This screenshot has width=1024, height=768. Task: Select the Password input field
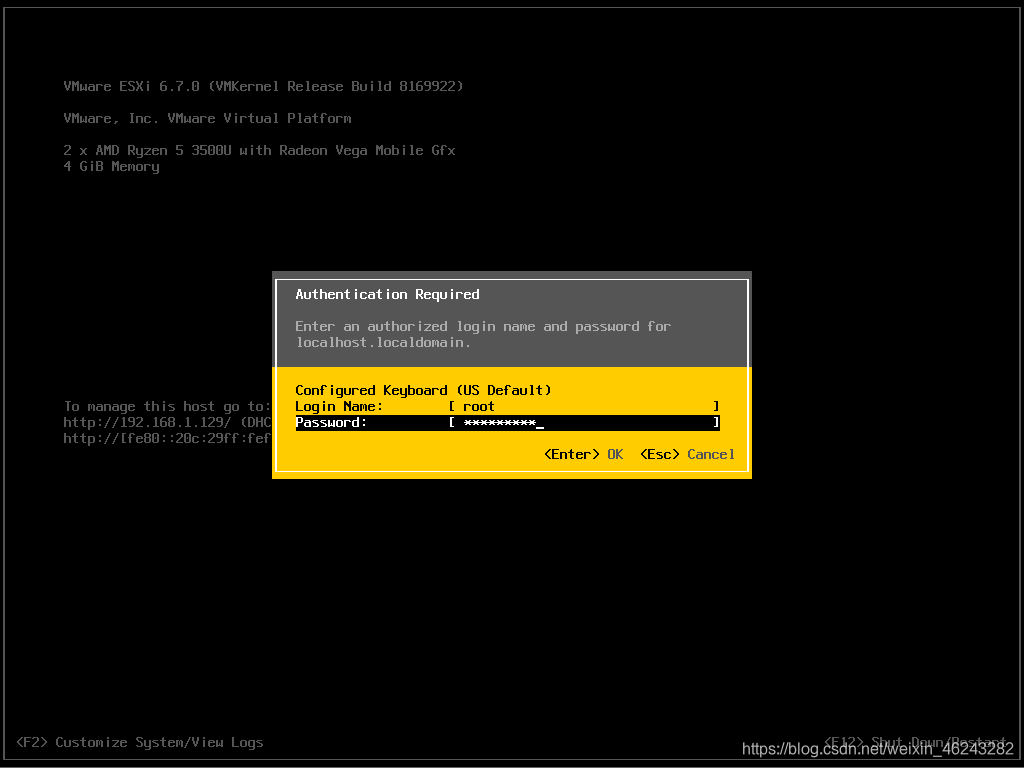584,423
